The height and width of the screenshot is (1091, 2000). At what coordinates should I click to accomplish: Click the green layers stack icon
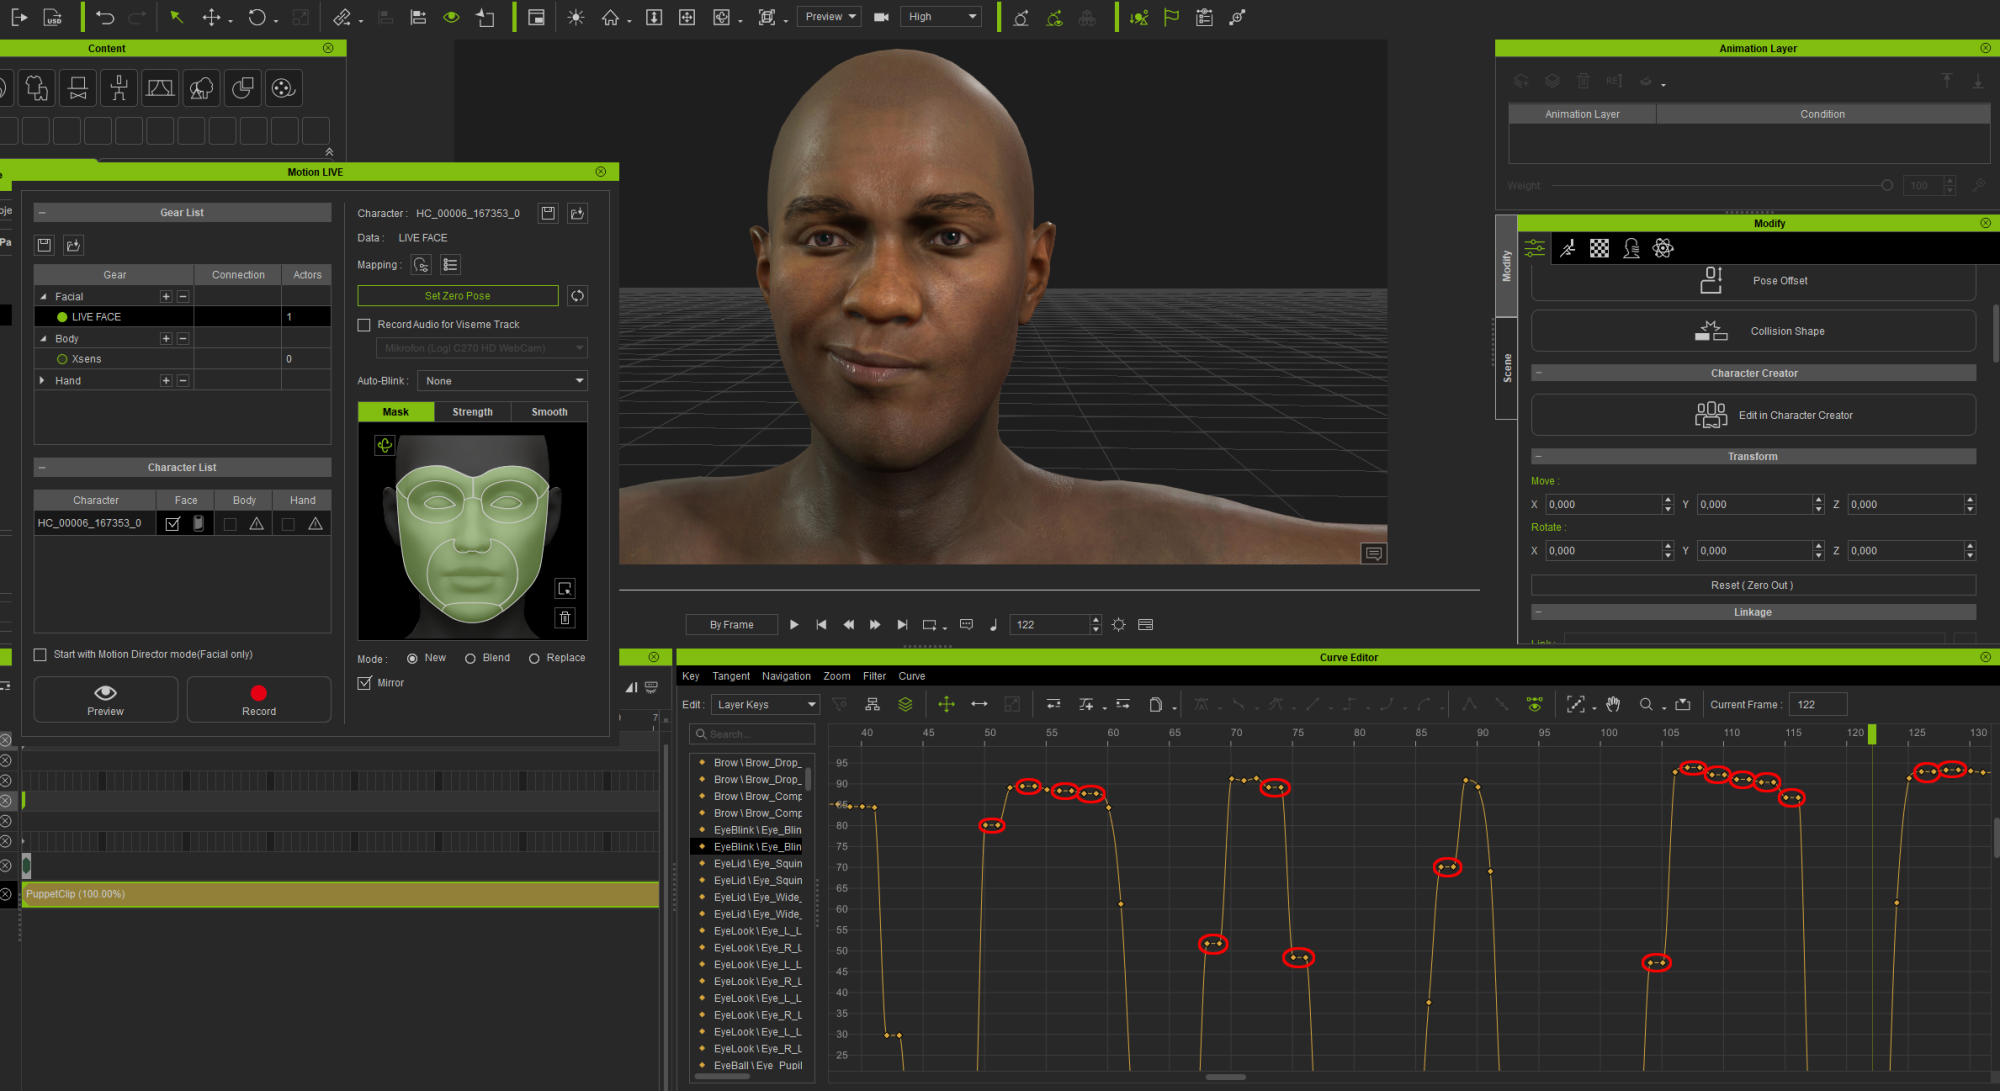905,705
